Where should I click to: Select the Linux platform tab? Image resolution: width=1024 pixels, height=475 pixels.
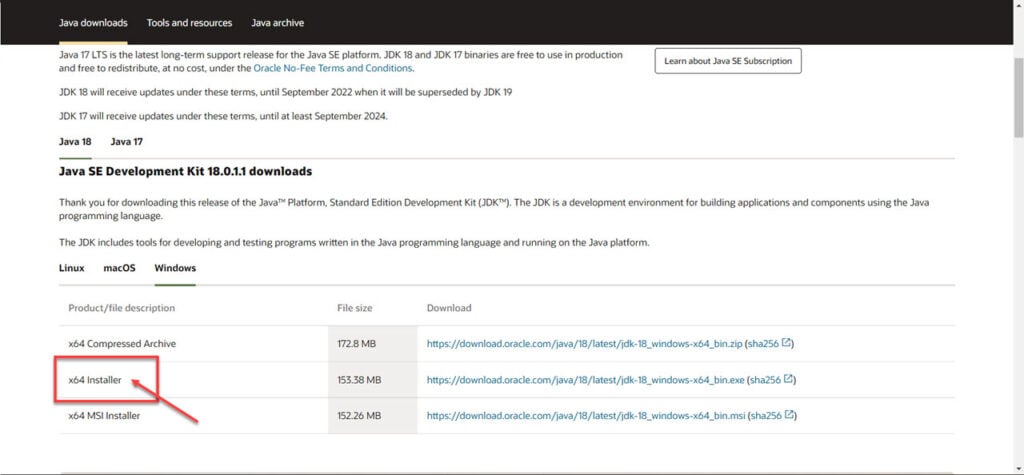pyautogui.click(x=72, y=268)
